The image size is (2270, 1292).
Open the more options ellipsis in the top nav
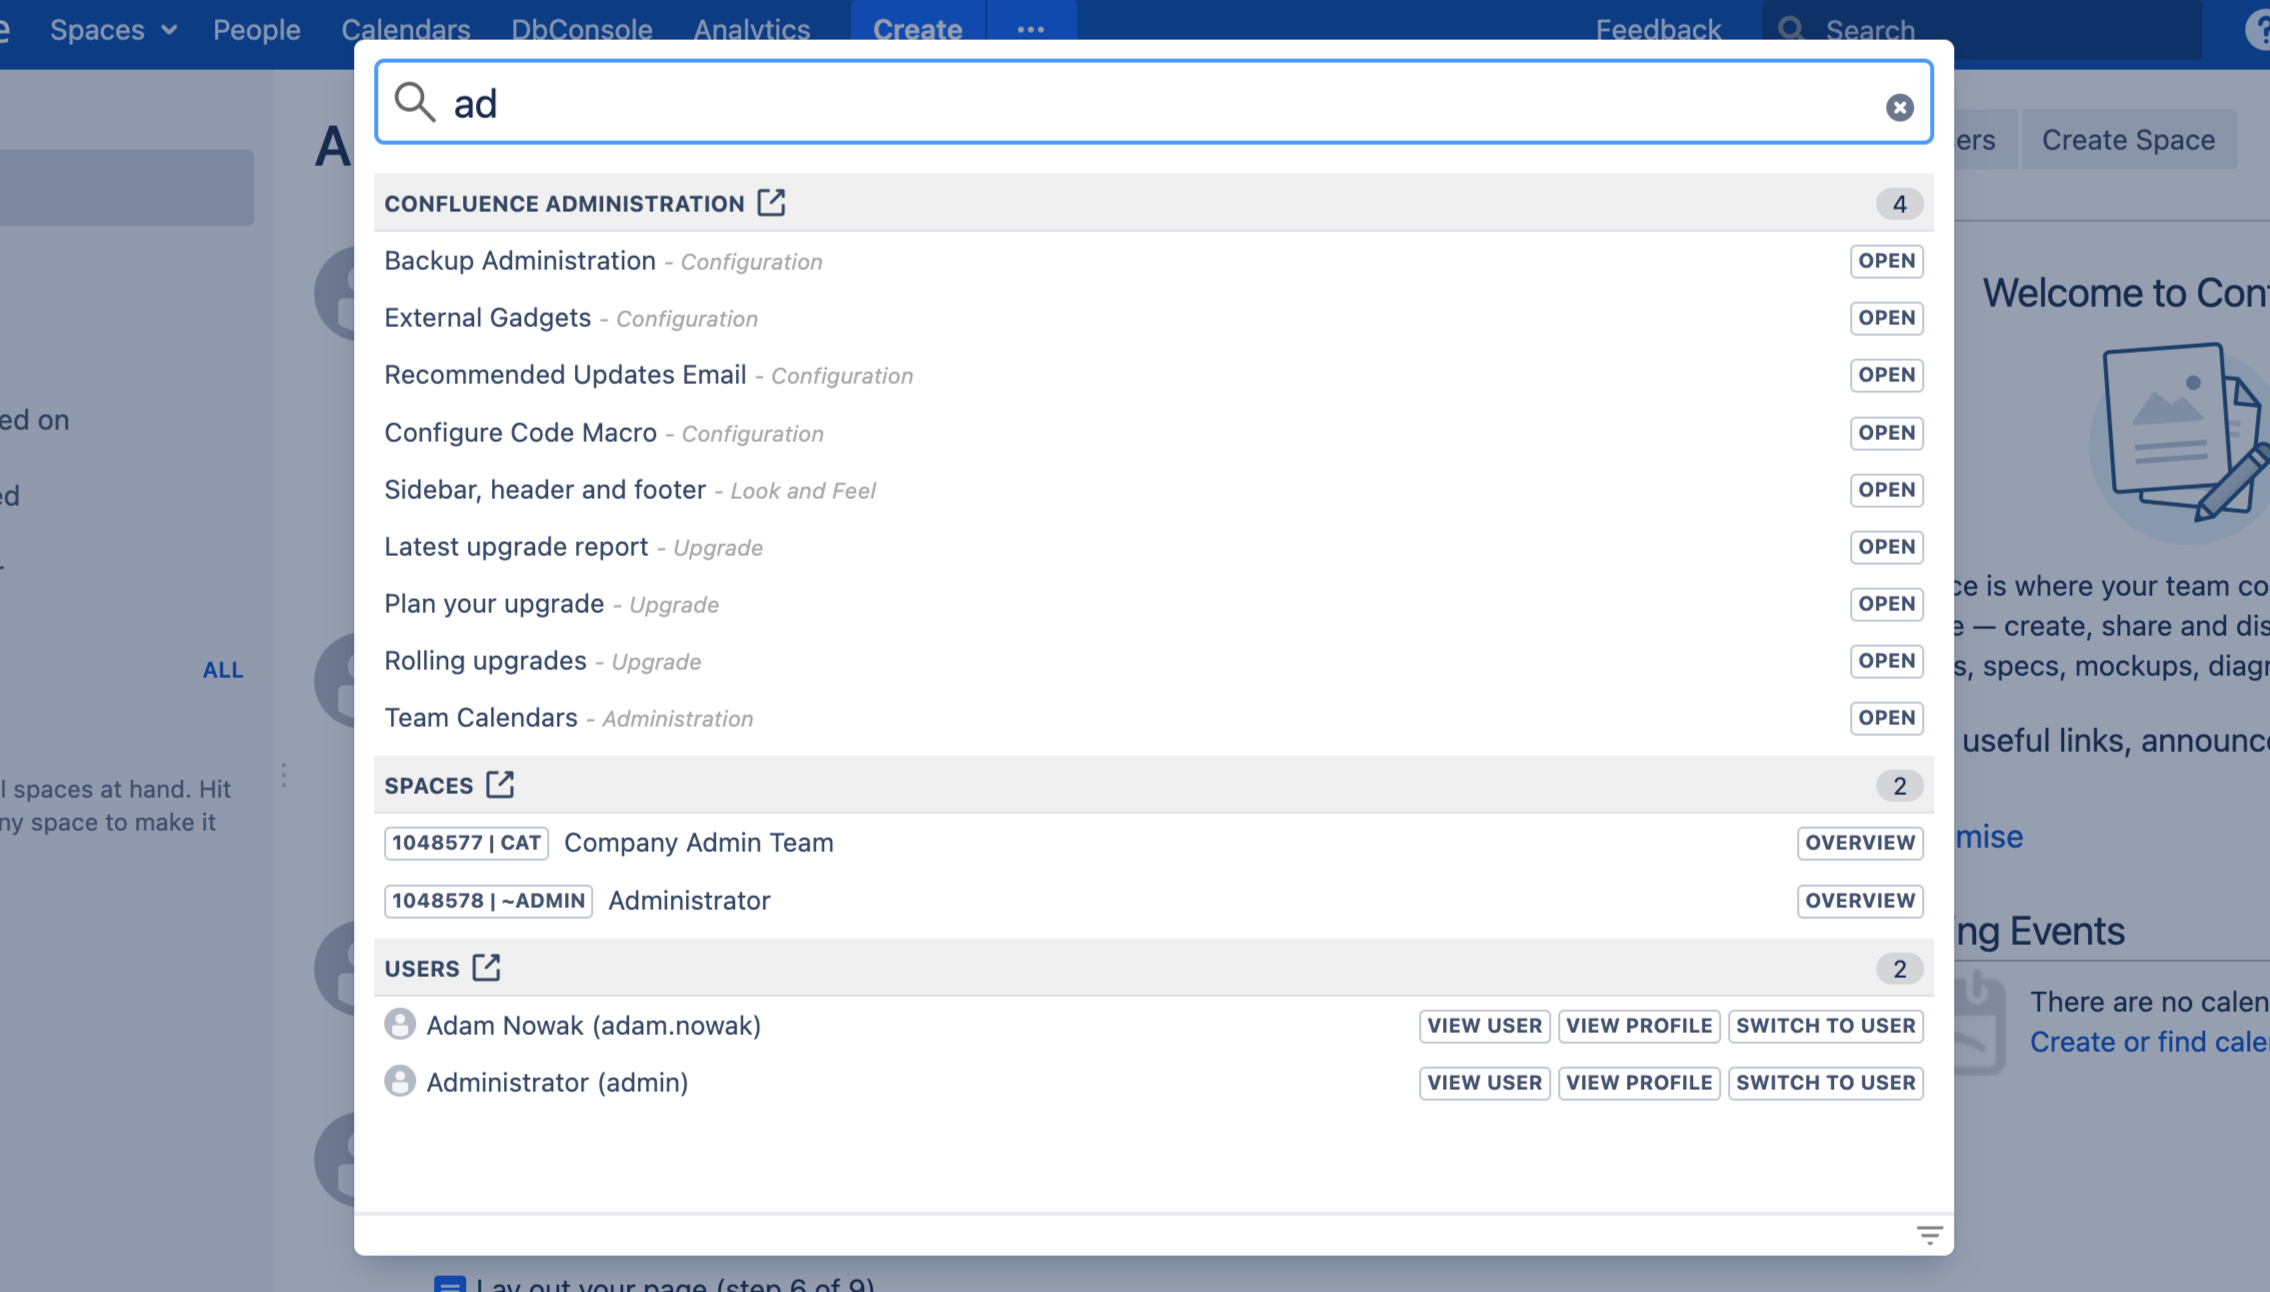click(x=1030, y=29)
